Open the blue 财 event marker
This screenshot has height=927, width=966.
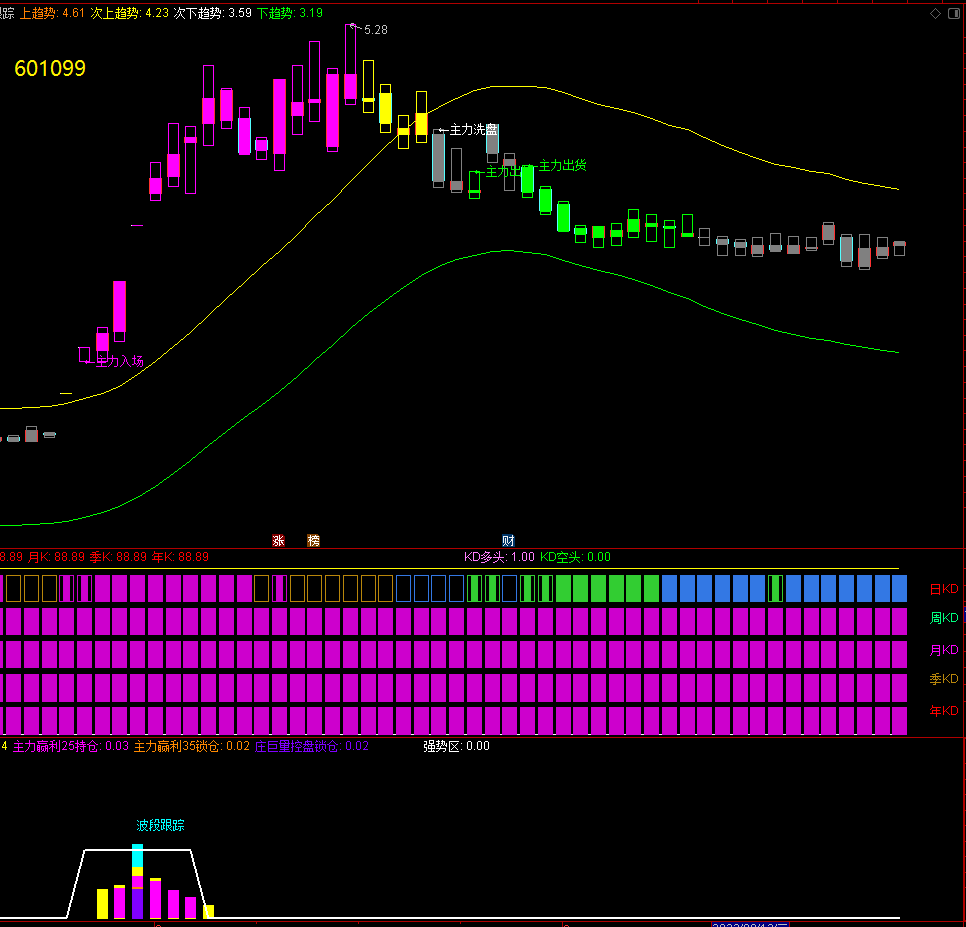pos(508,541)
